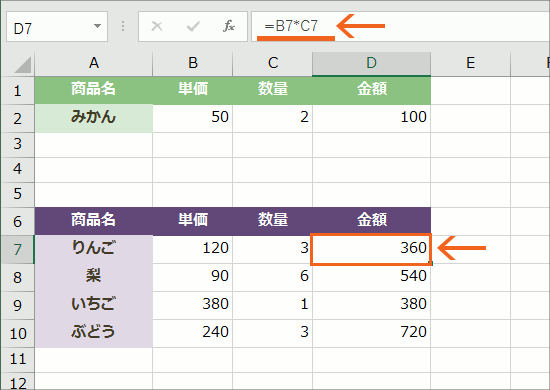550x390 pixels.
Task: Select cell with value 2 in みかん row
Action: 273,119
